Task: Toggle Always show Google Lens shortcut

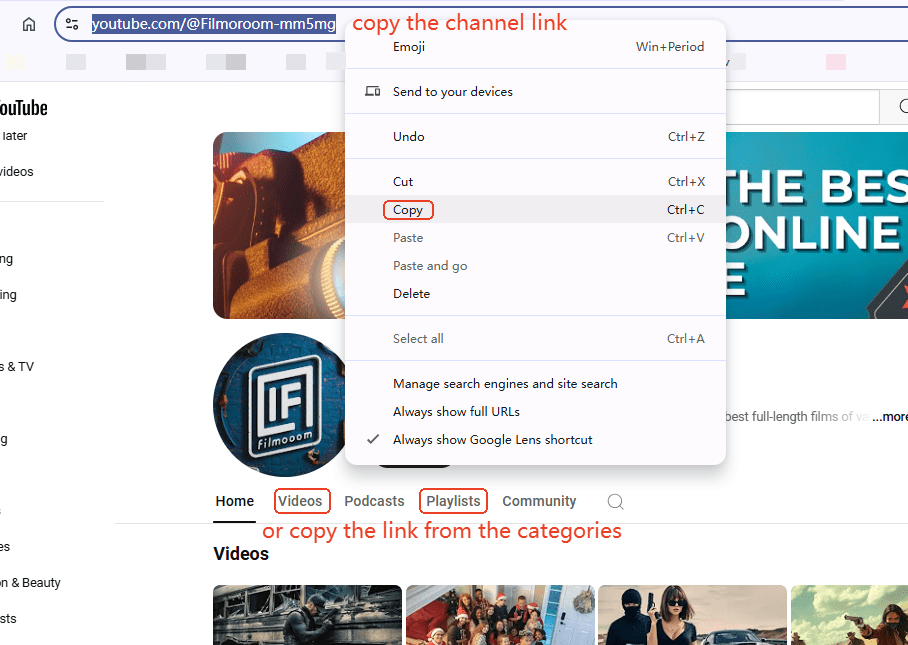Action: (x=492, y=440)
